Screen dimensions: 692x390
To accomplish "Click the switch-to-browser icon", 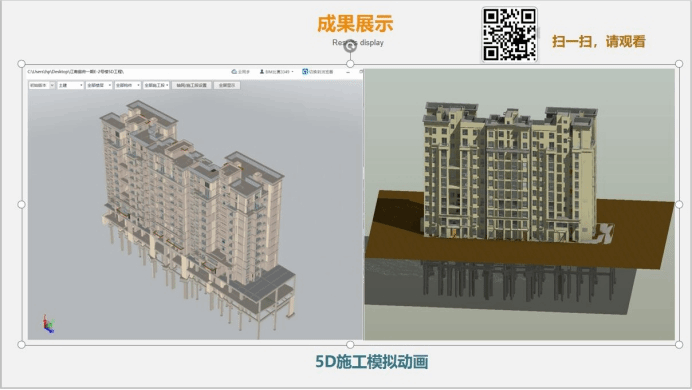I will tap(305, 71).
